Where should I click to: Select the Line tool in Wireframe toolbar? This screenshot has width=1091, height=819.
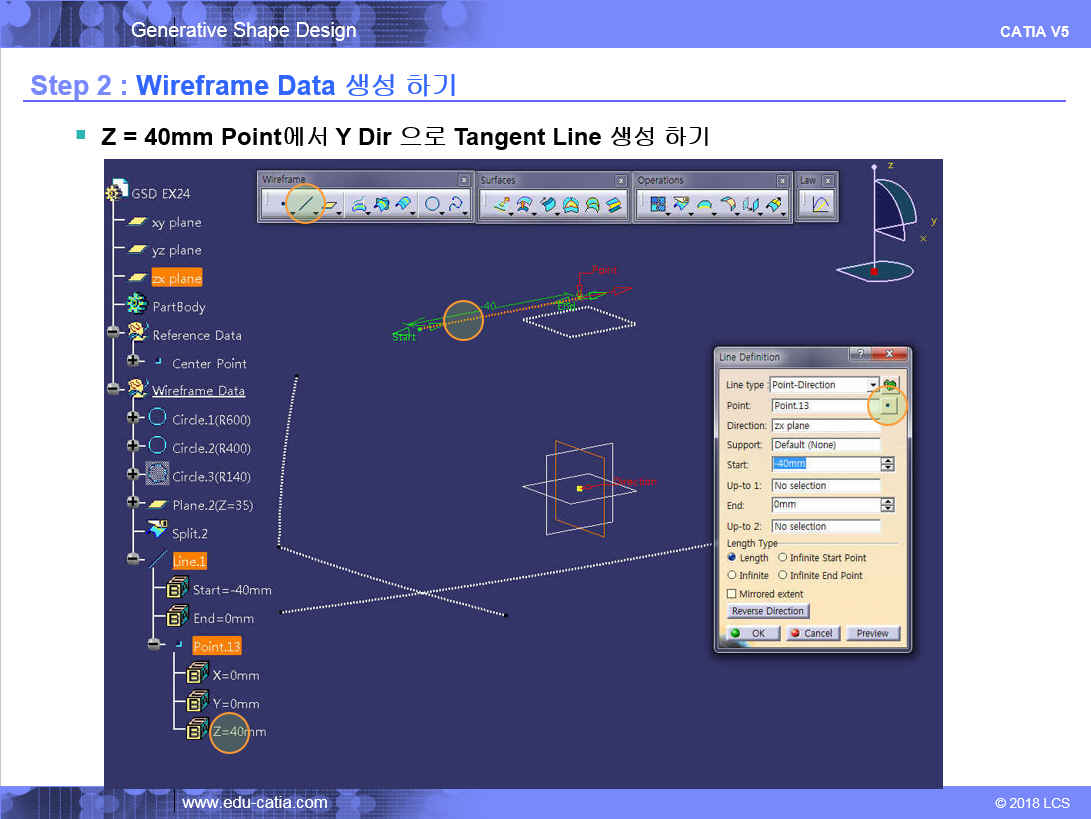307,204
